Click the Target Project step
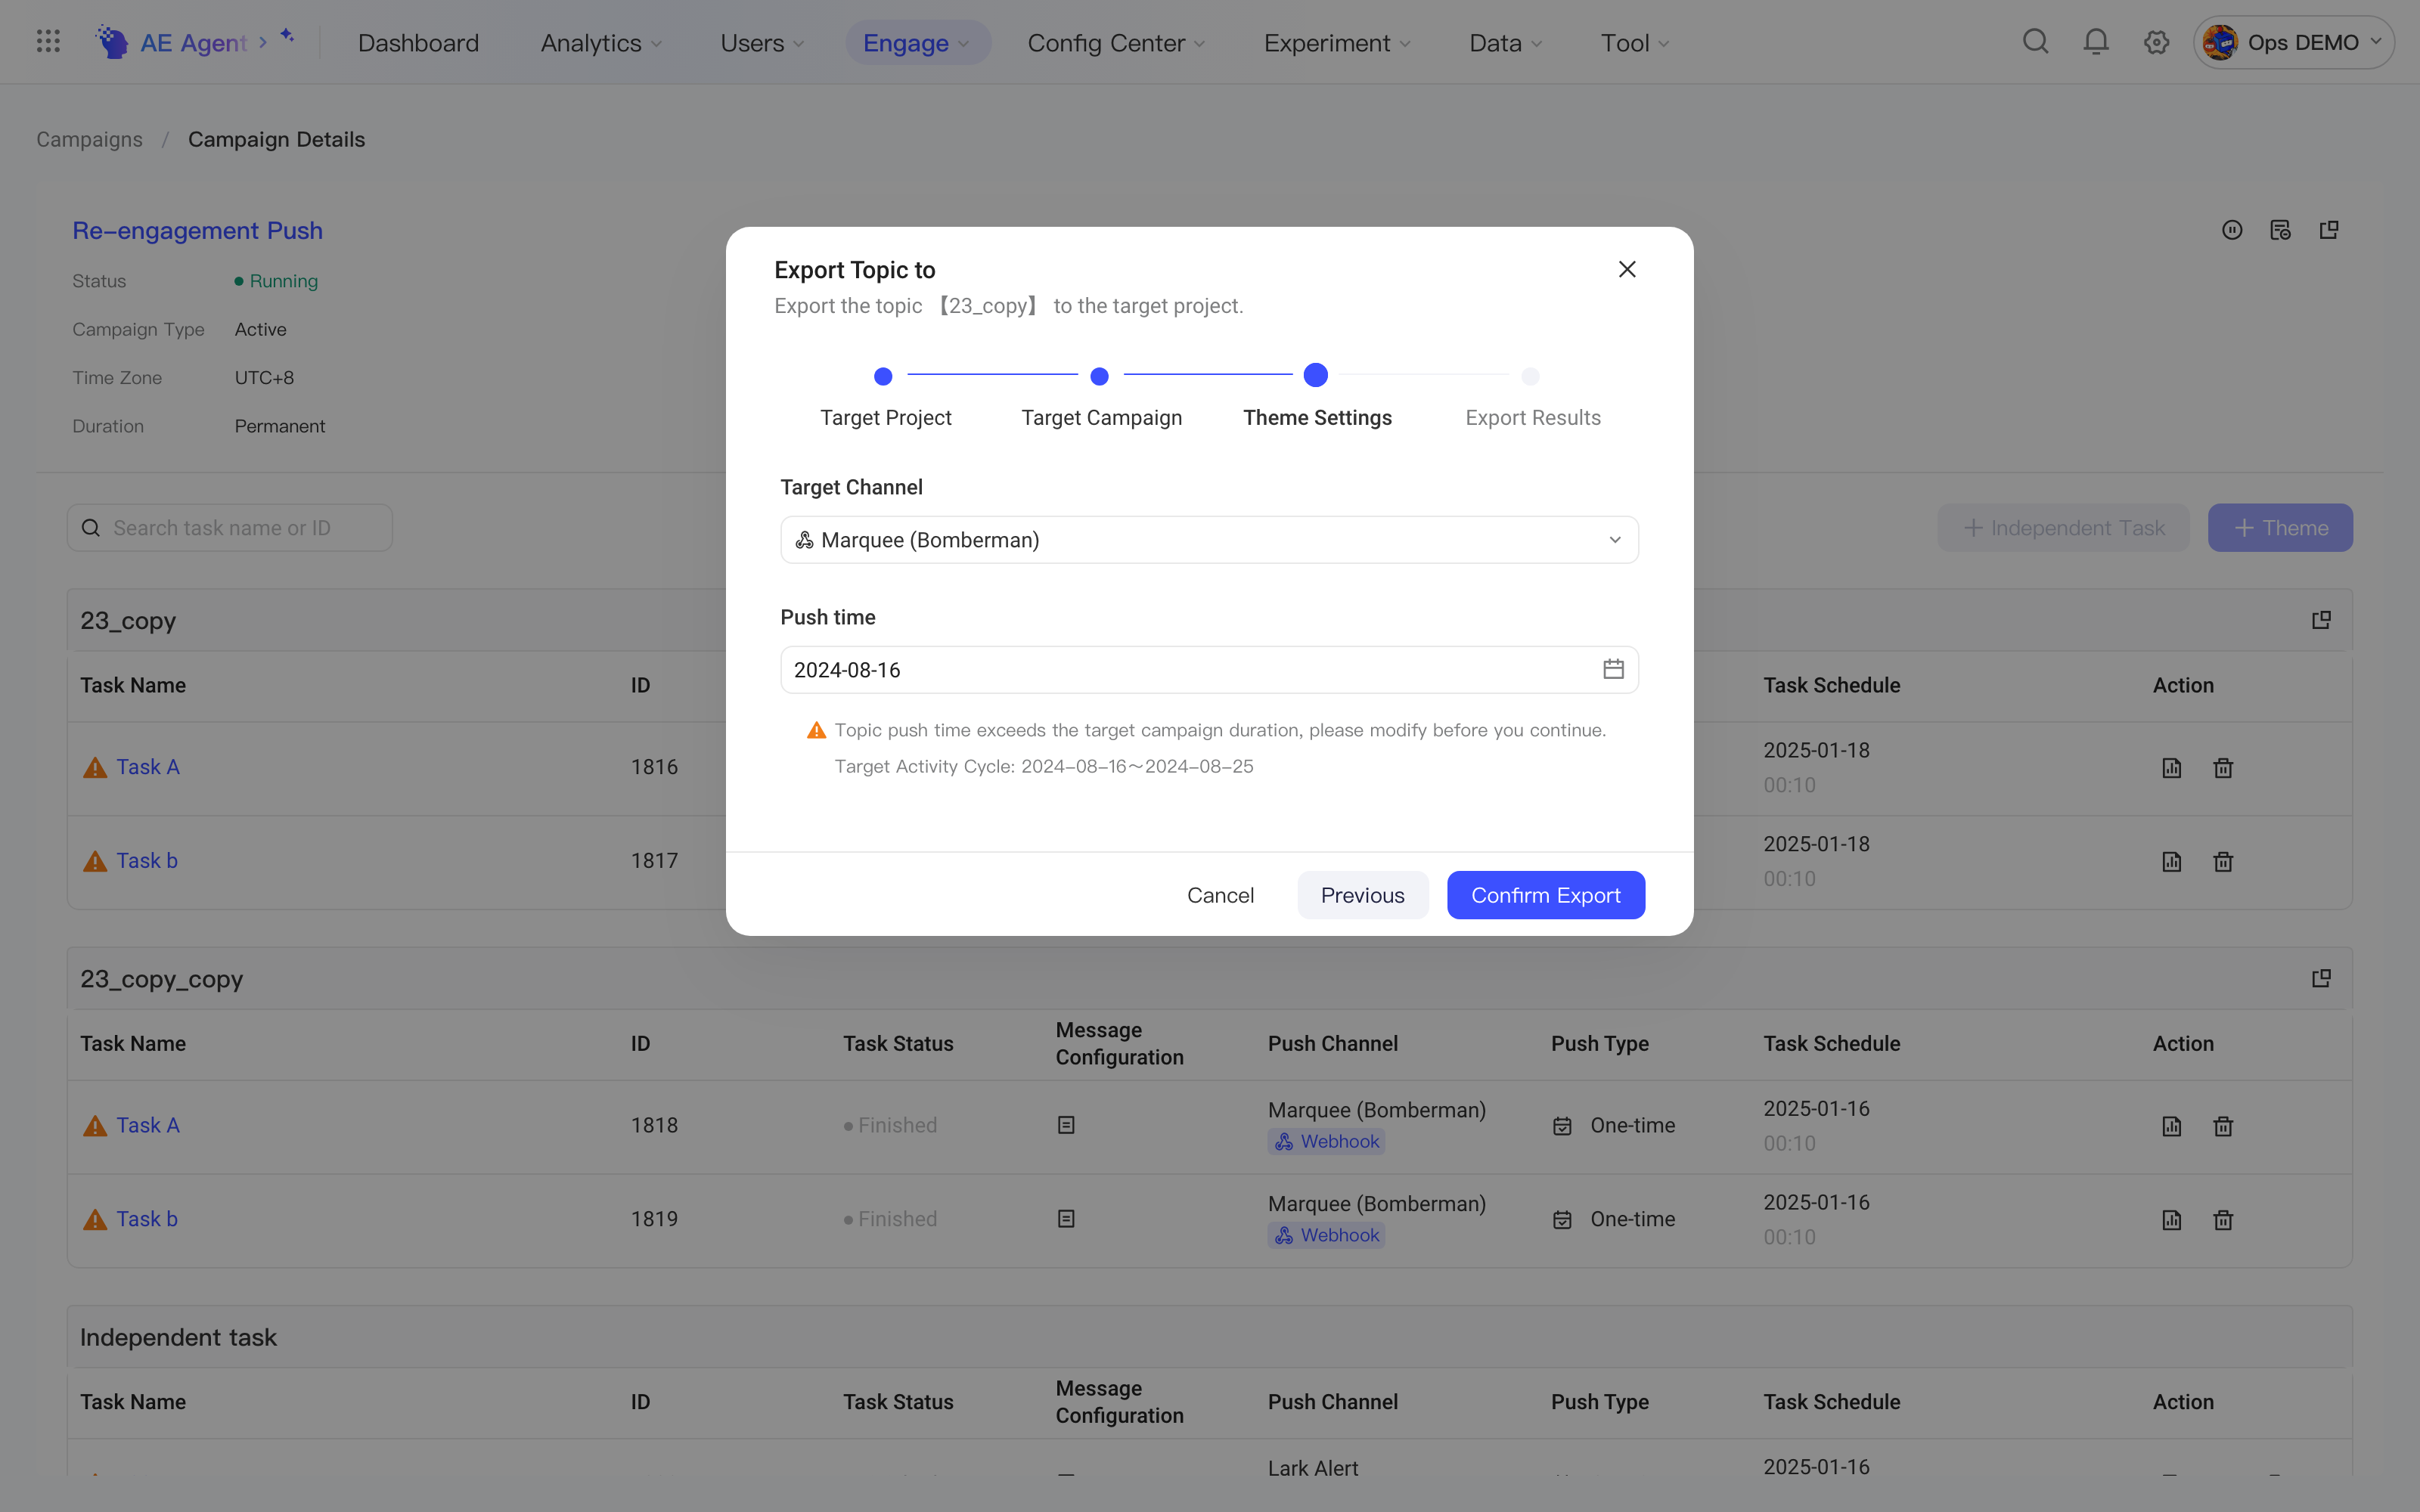This screenshot has height=1512, width=2420. pyautogui.click(x=885, y=397)
